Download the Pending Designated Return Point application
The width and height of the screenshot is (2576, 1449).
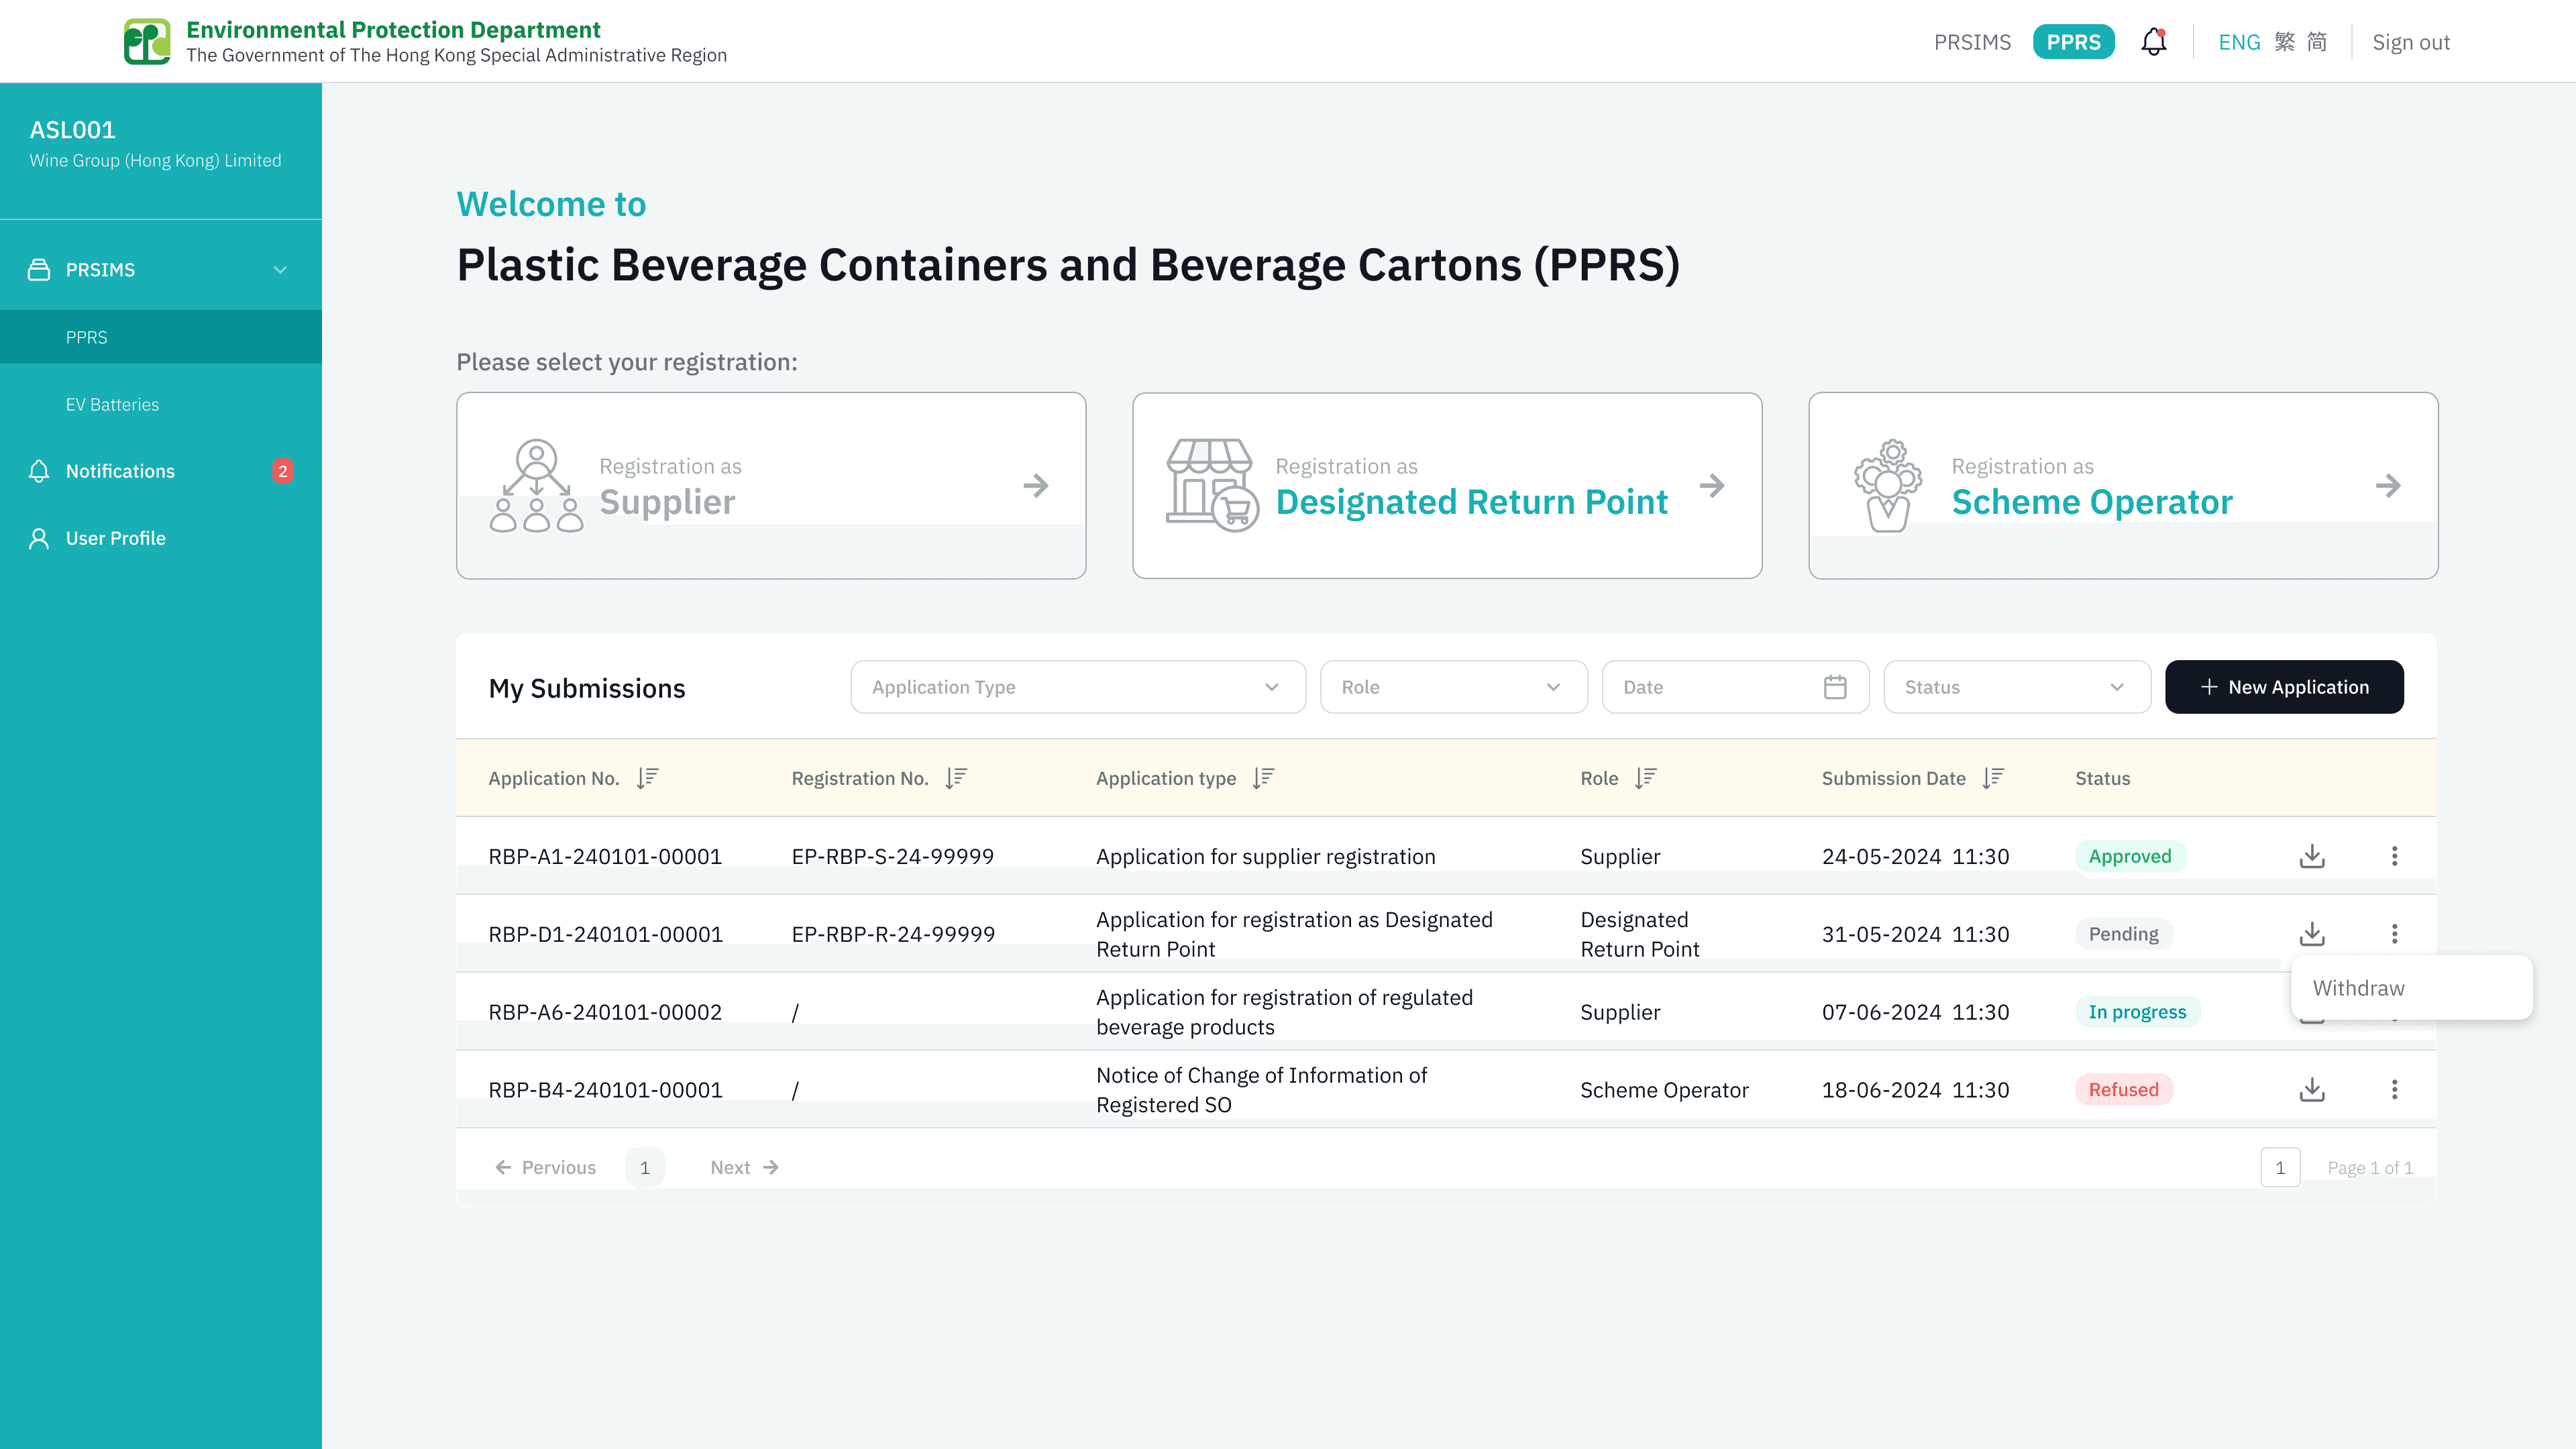coord(2312,934)
